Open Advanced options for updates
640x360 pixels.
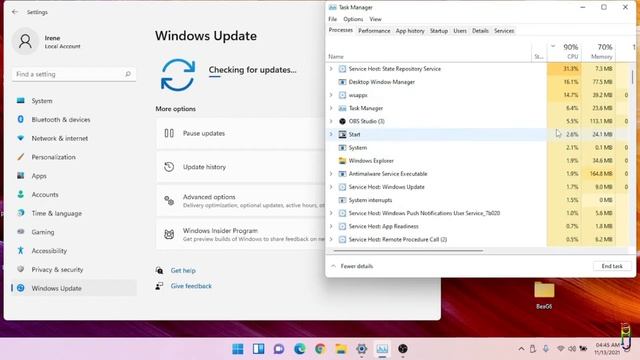[241, 201]
